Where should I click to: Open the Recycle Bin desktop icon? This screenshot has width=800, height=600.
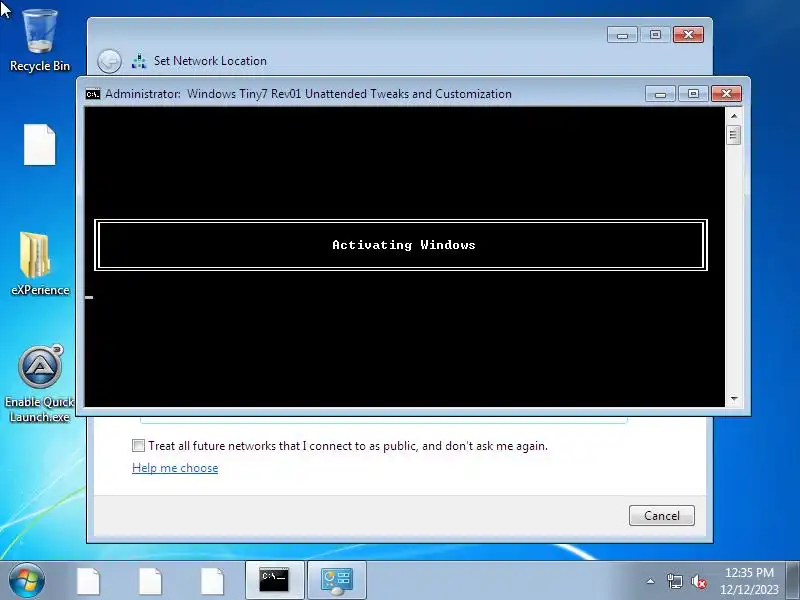pos(40,41)
